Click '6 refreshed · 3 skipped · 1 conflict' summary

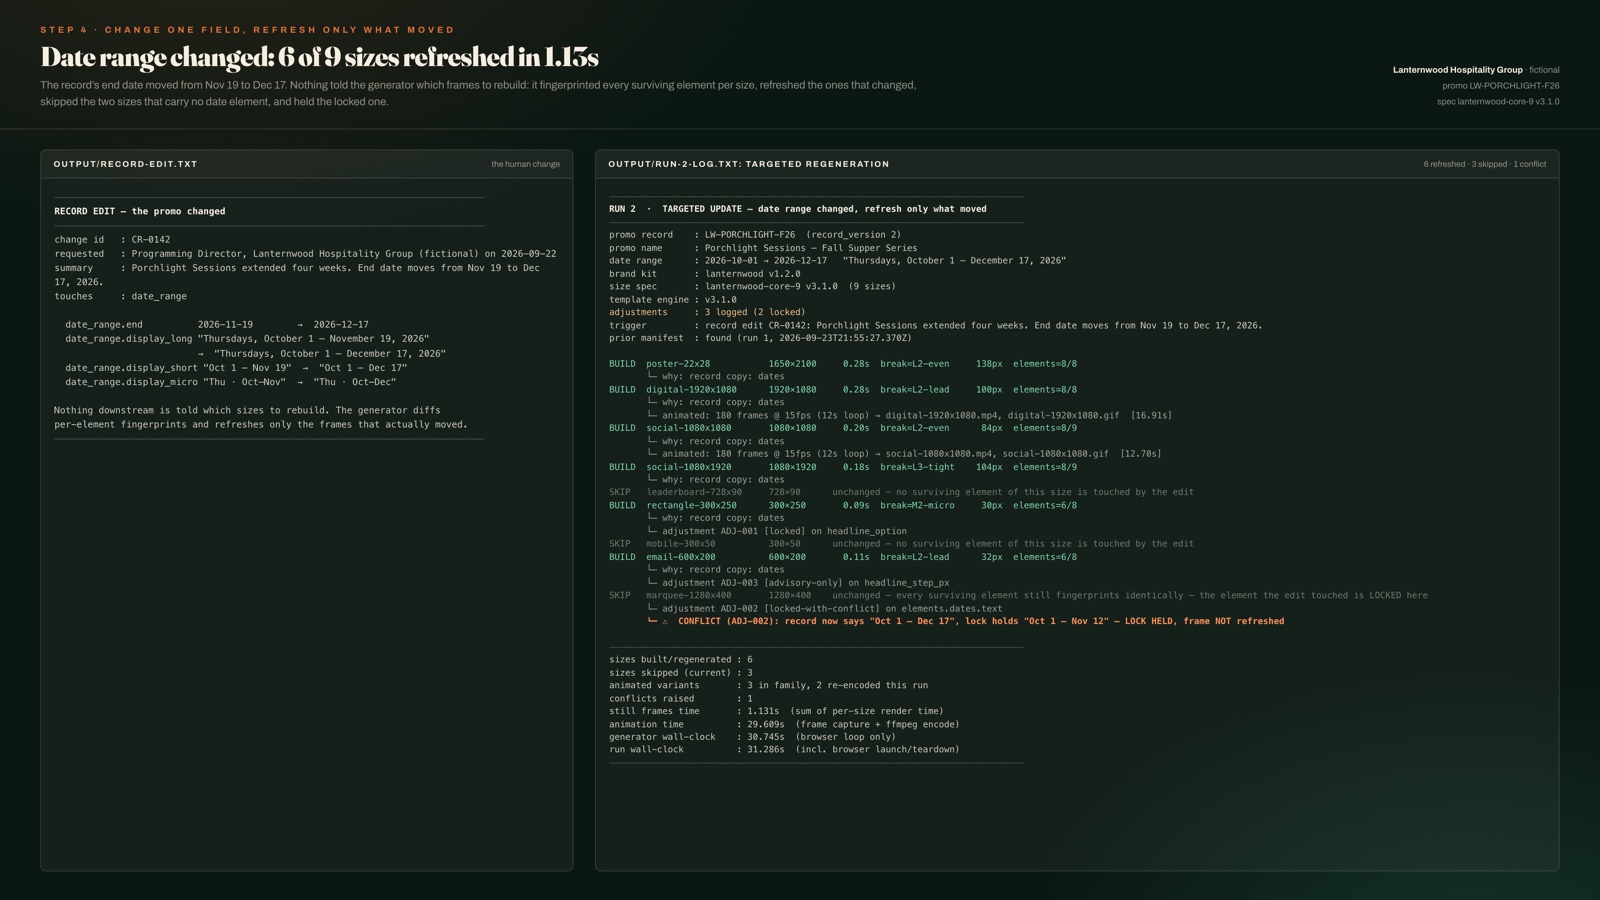(1484, 164)
